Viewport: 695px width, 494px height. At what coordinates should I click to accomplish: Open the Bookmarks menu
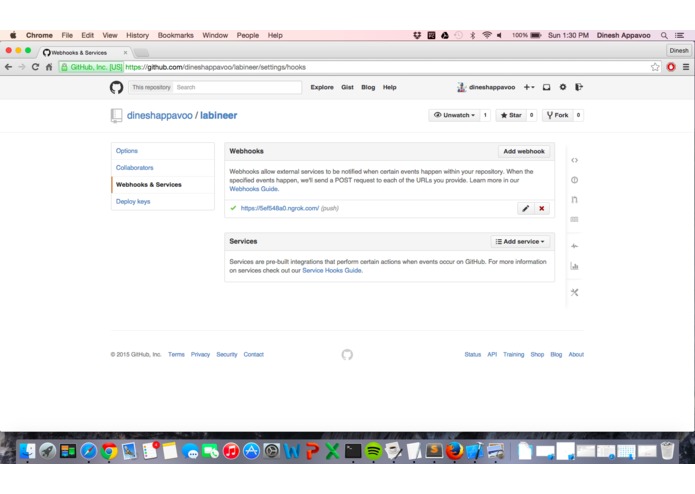[176, 35]
